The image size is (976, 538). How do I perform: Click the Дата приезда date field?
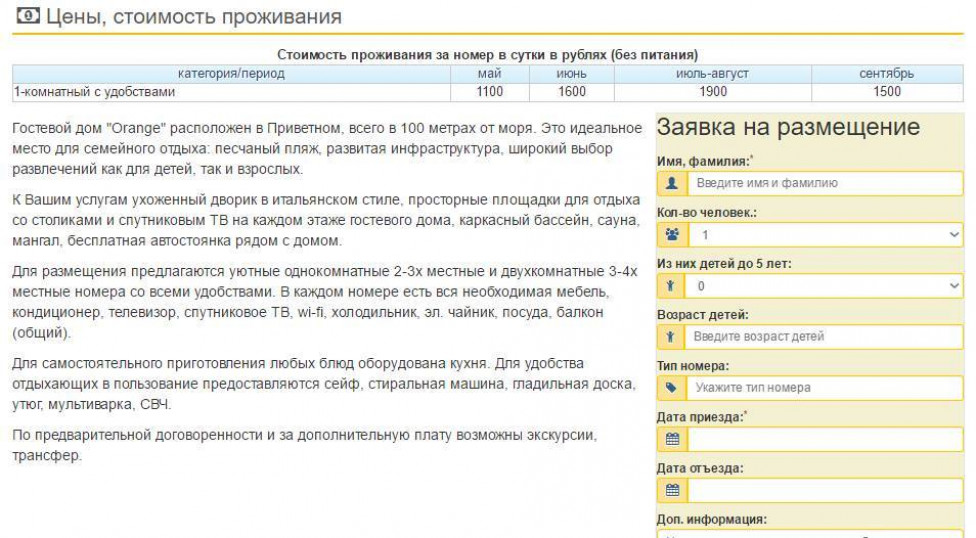pos(824,439)
